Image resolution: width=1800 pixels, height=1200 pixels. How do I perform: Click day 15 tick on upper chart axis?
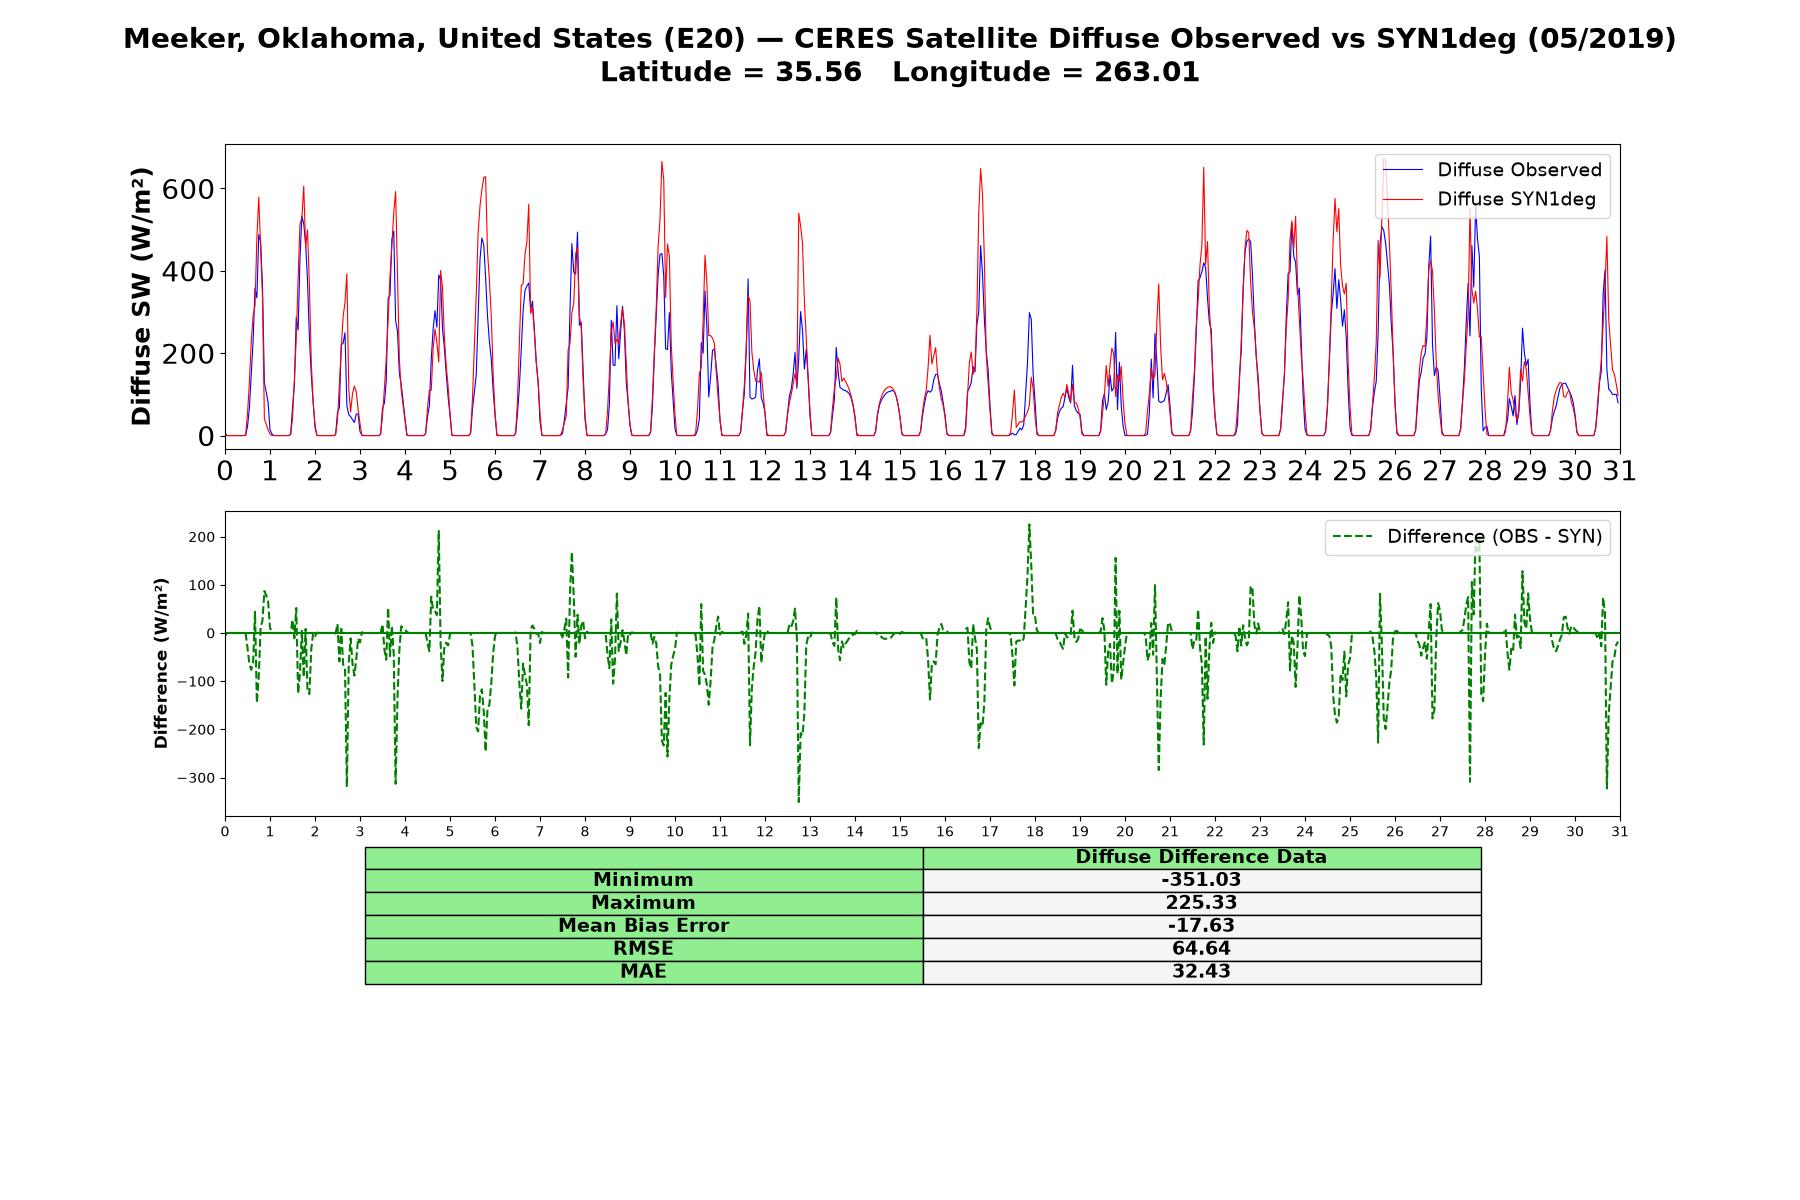coord(900,470)
